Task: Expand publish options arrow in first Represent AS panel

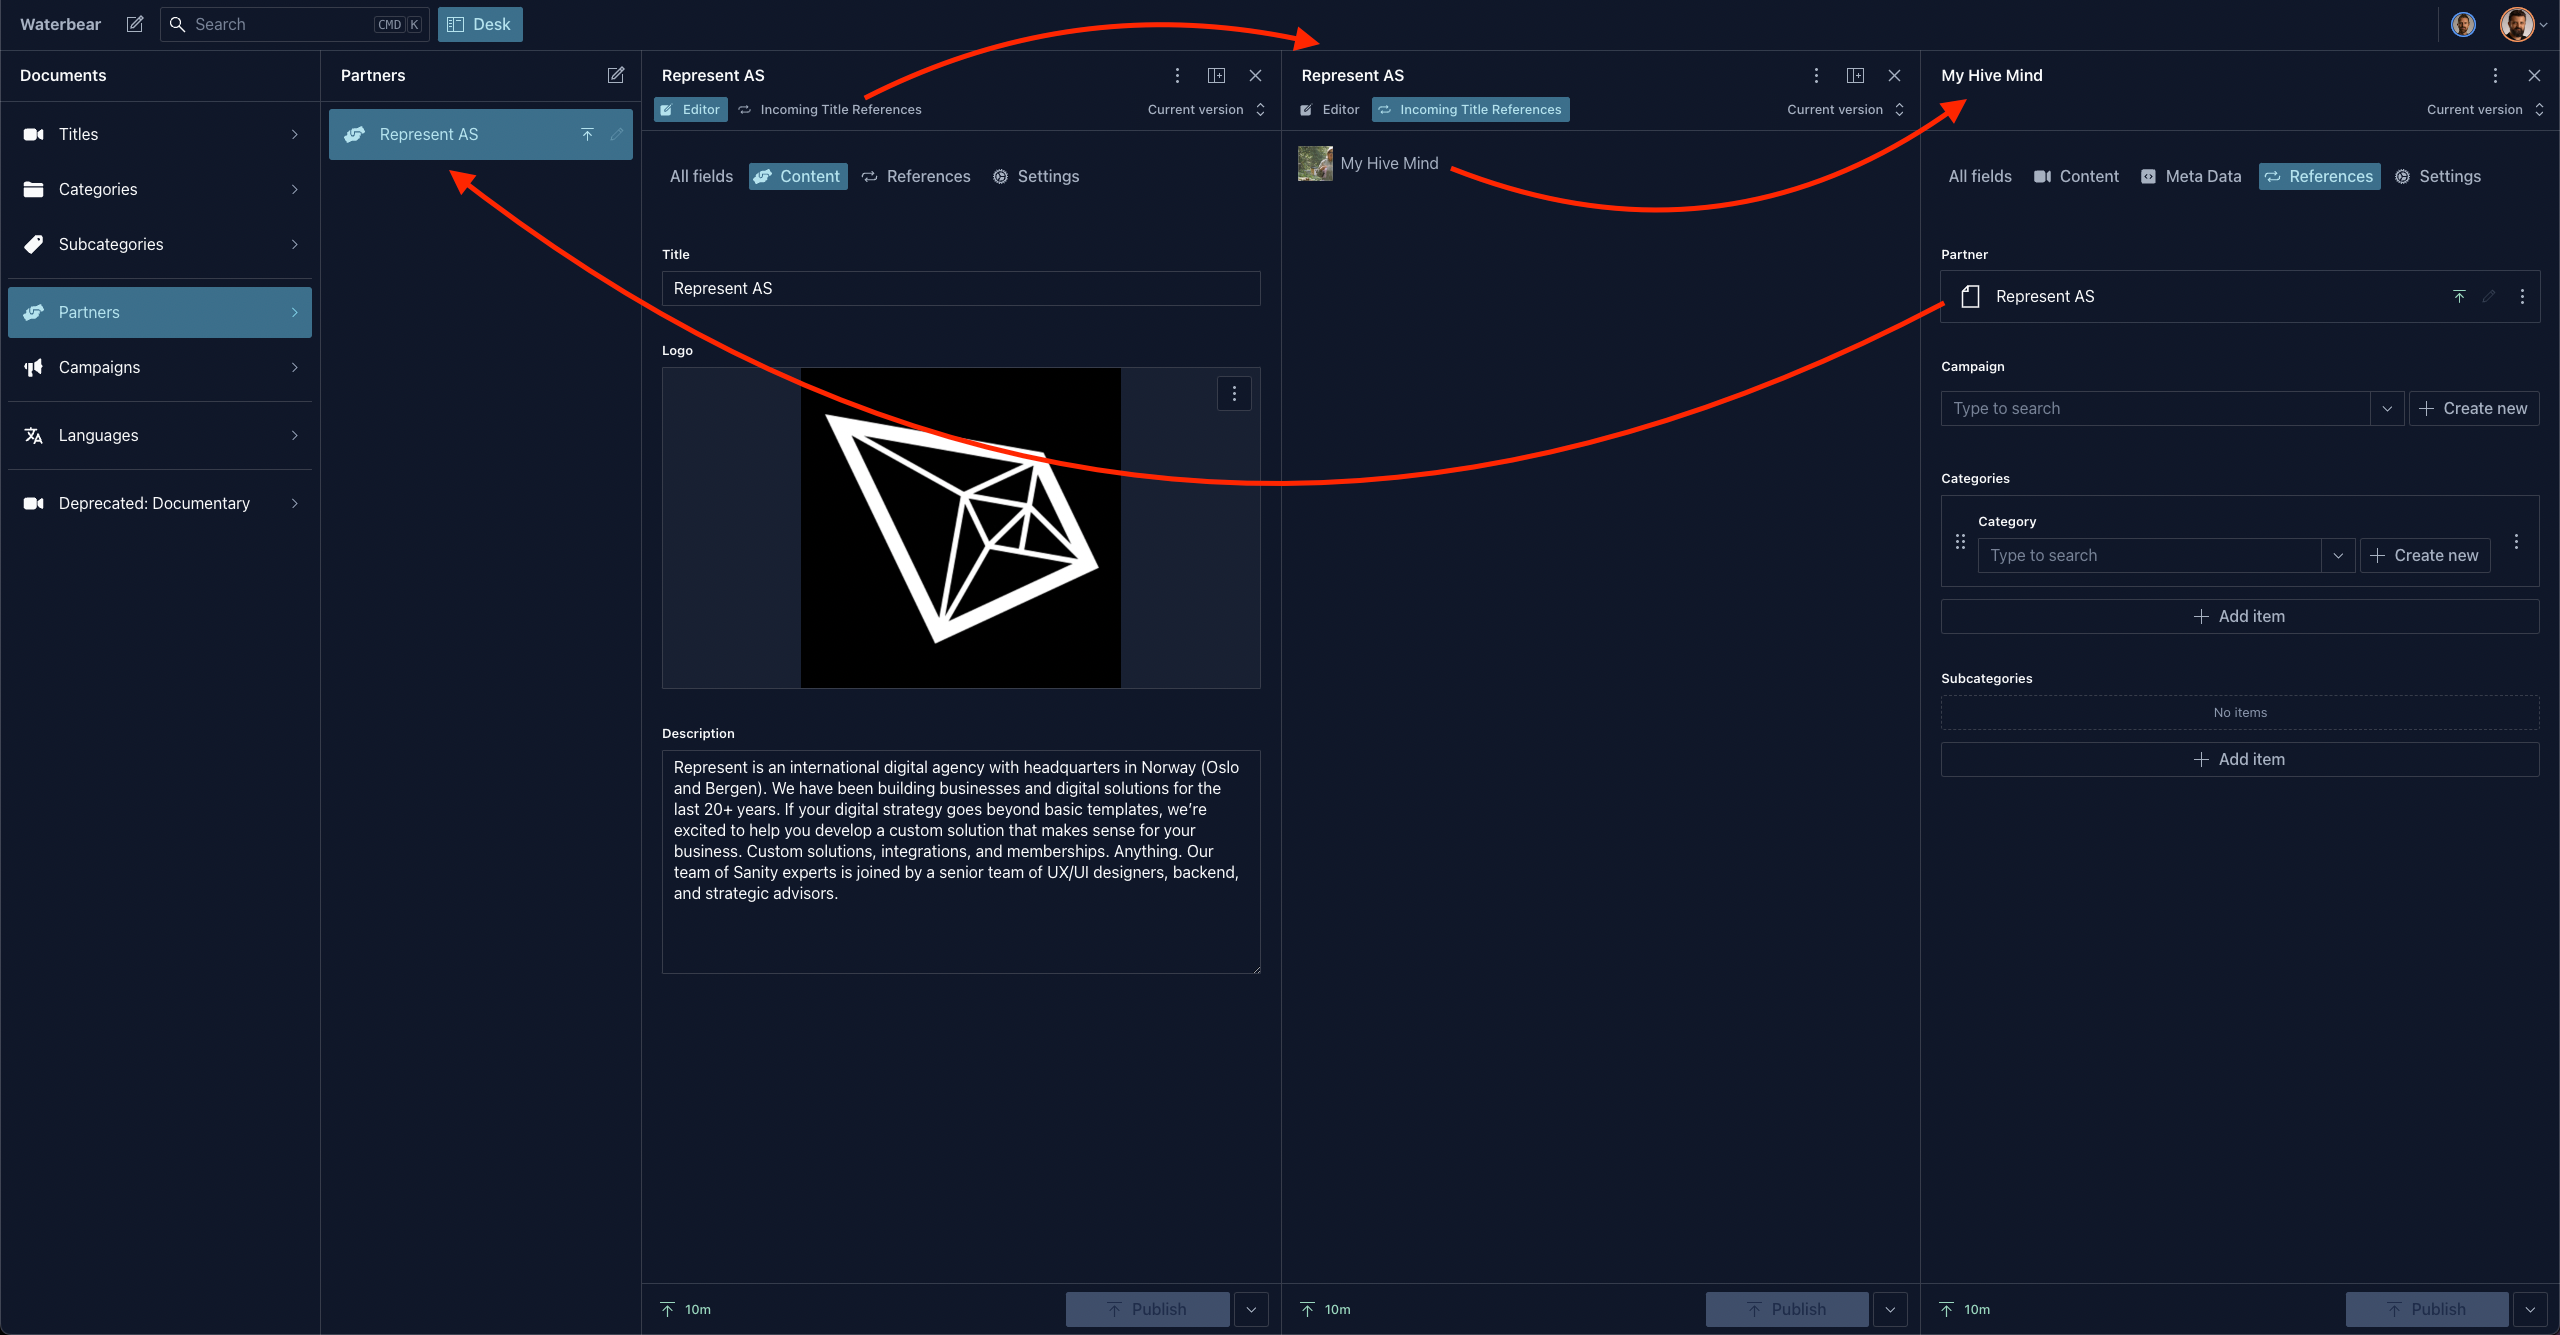Action: (1251, 1309)
